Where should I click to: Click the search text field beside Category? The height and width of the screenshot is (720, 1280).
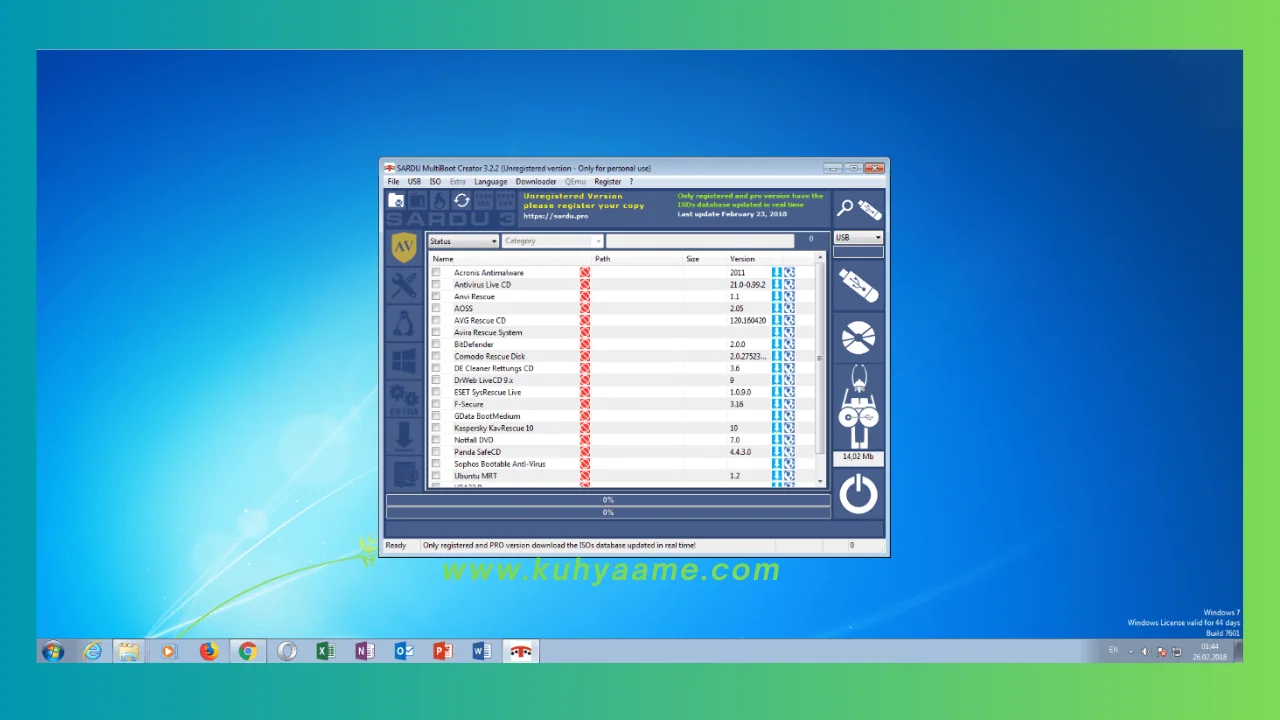700,241
